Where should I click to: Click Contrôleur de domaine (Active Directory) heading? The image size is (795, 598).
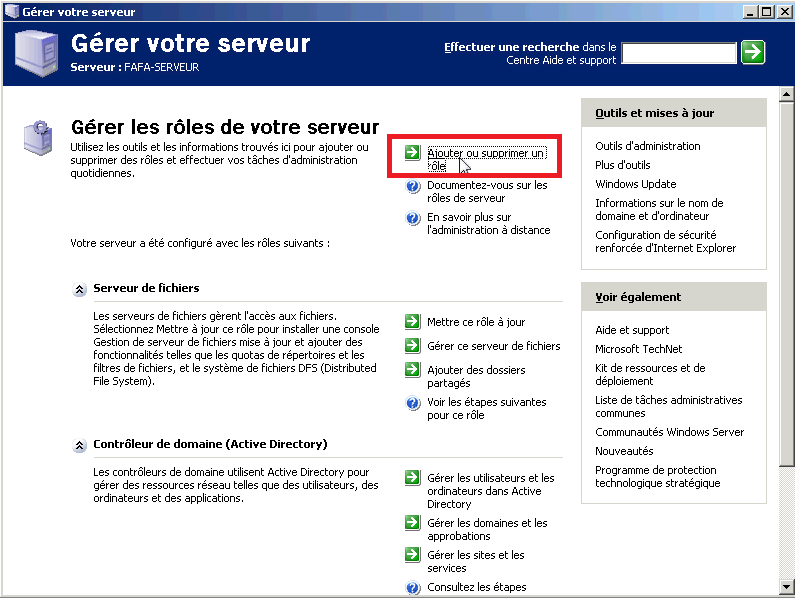(x=210, y=444)
